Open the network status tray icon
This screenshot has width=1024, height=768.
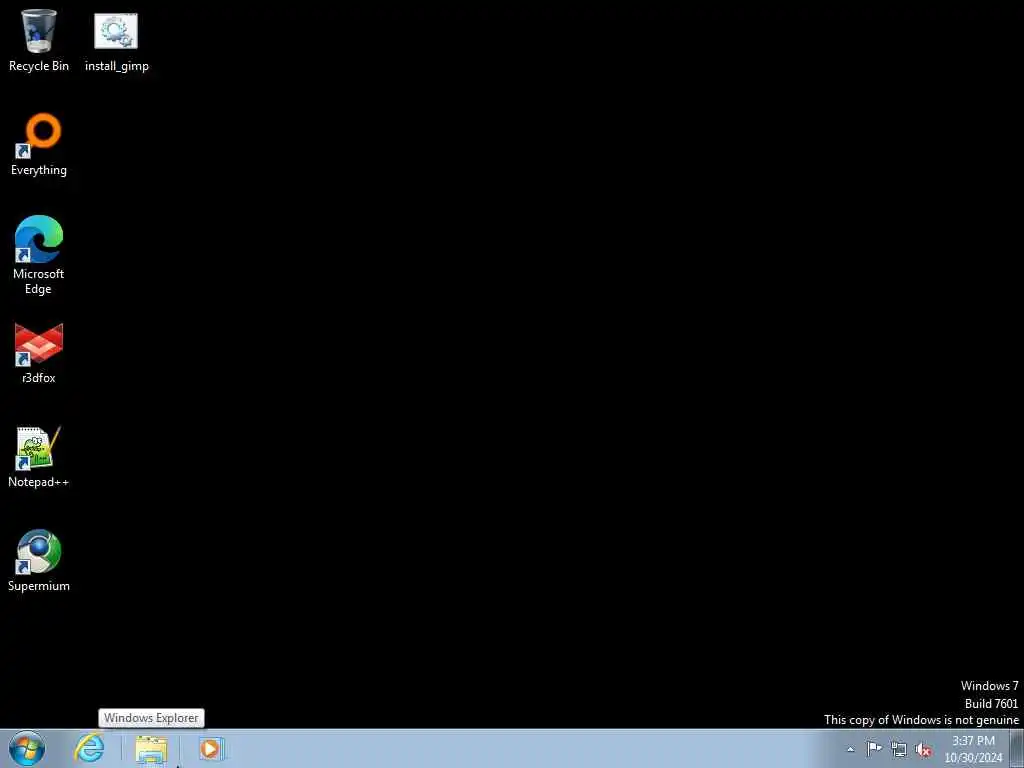(899, 750)
